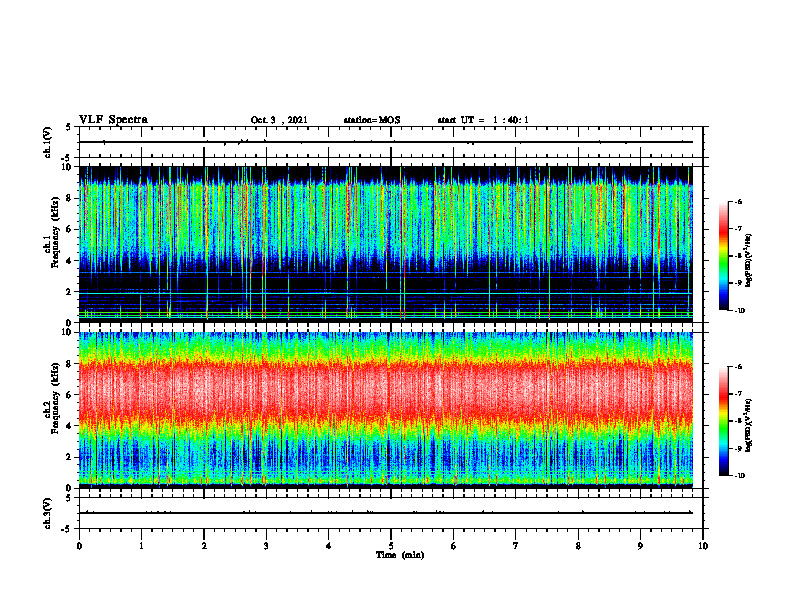This screenshot has width=792, height=612.
Task: Click the "5" tick on ch.1(V) axis
Action: (x=70, y=128)
